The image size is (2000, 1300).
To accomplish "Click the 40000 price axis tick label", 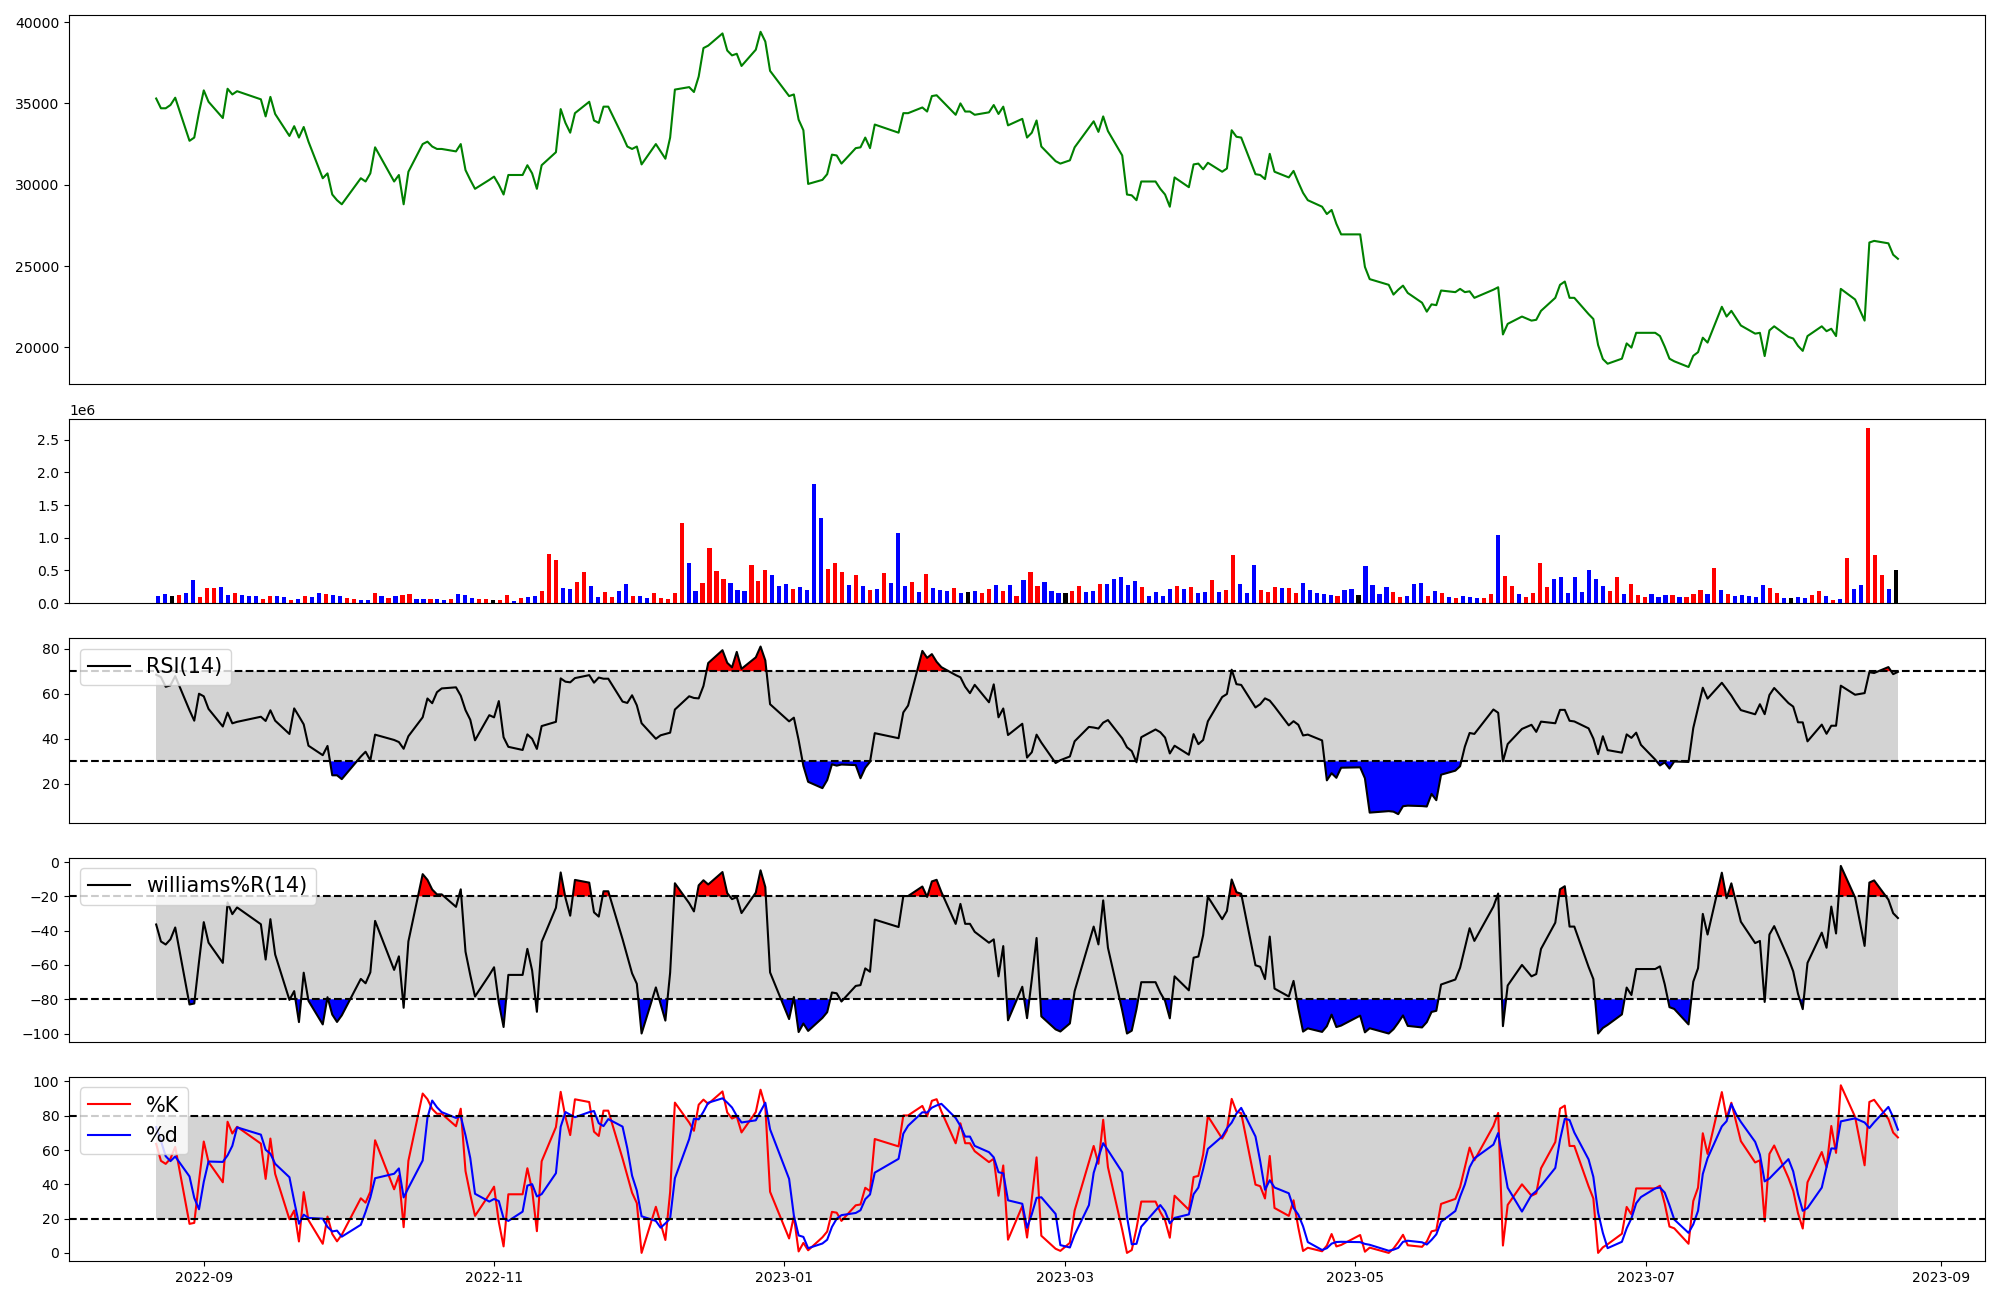I will 37,22.
